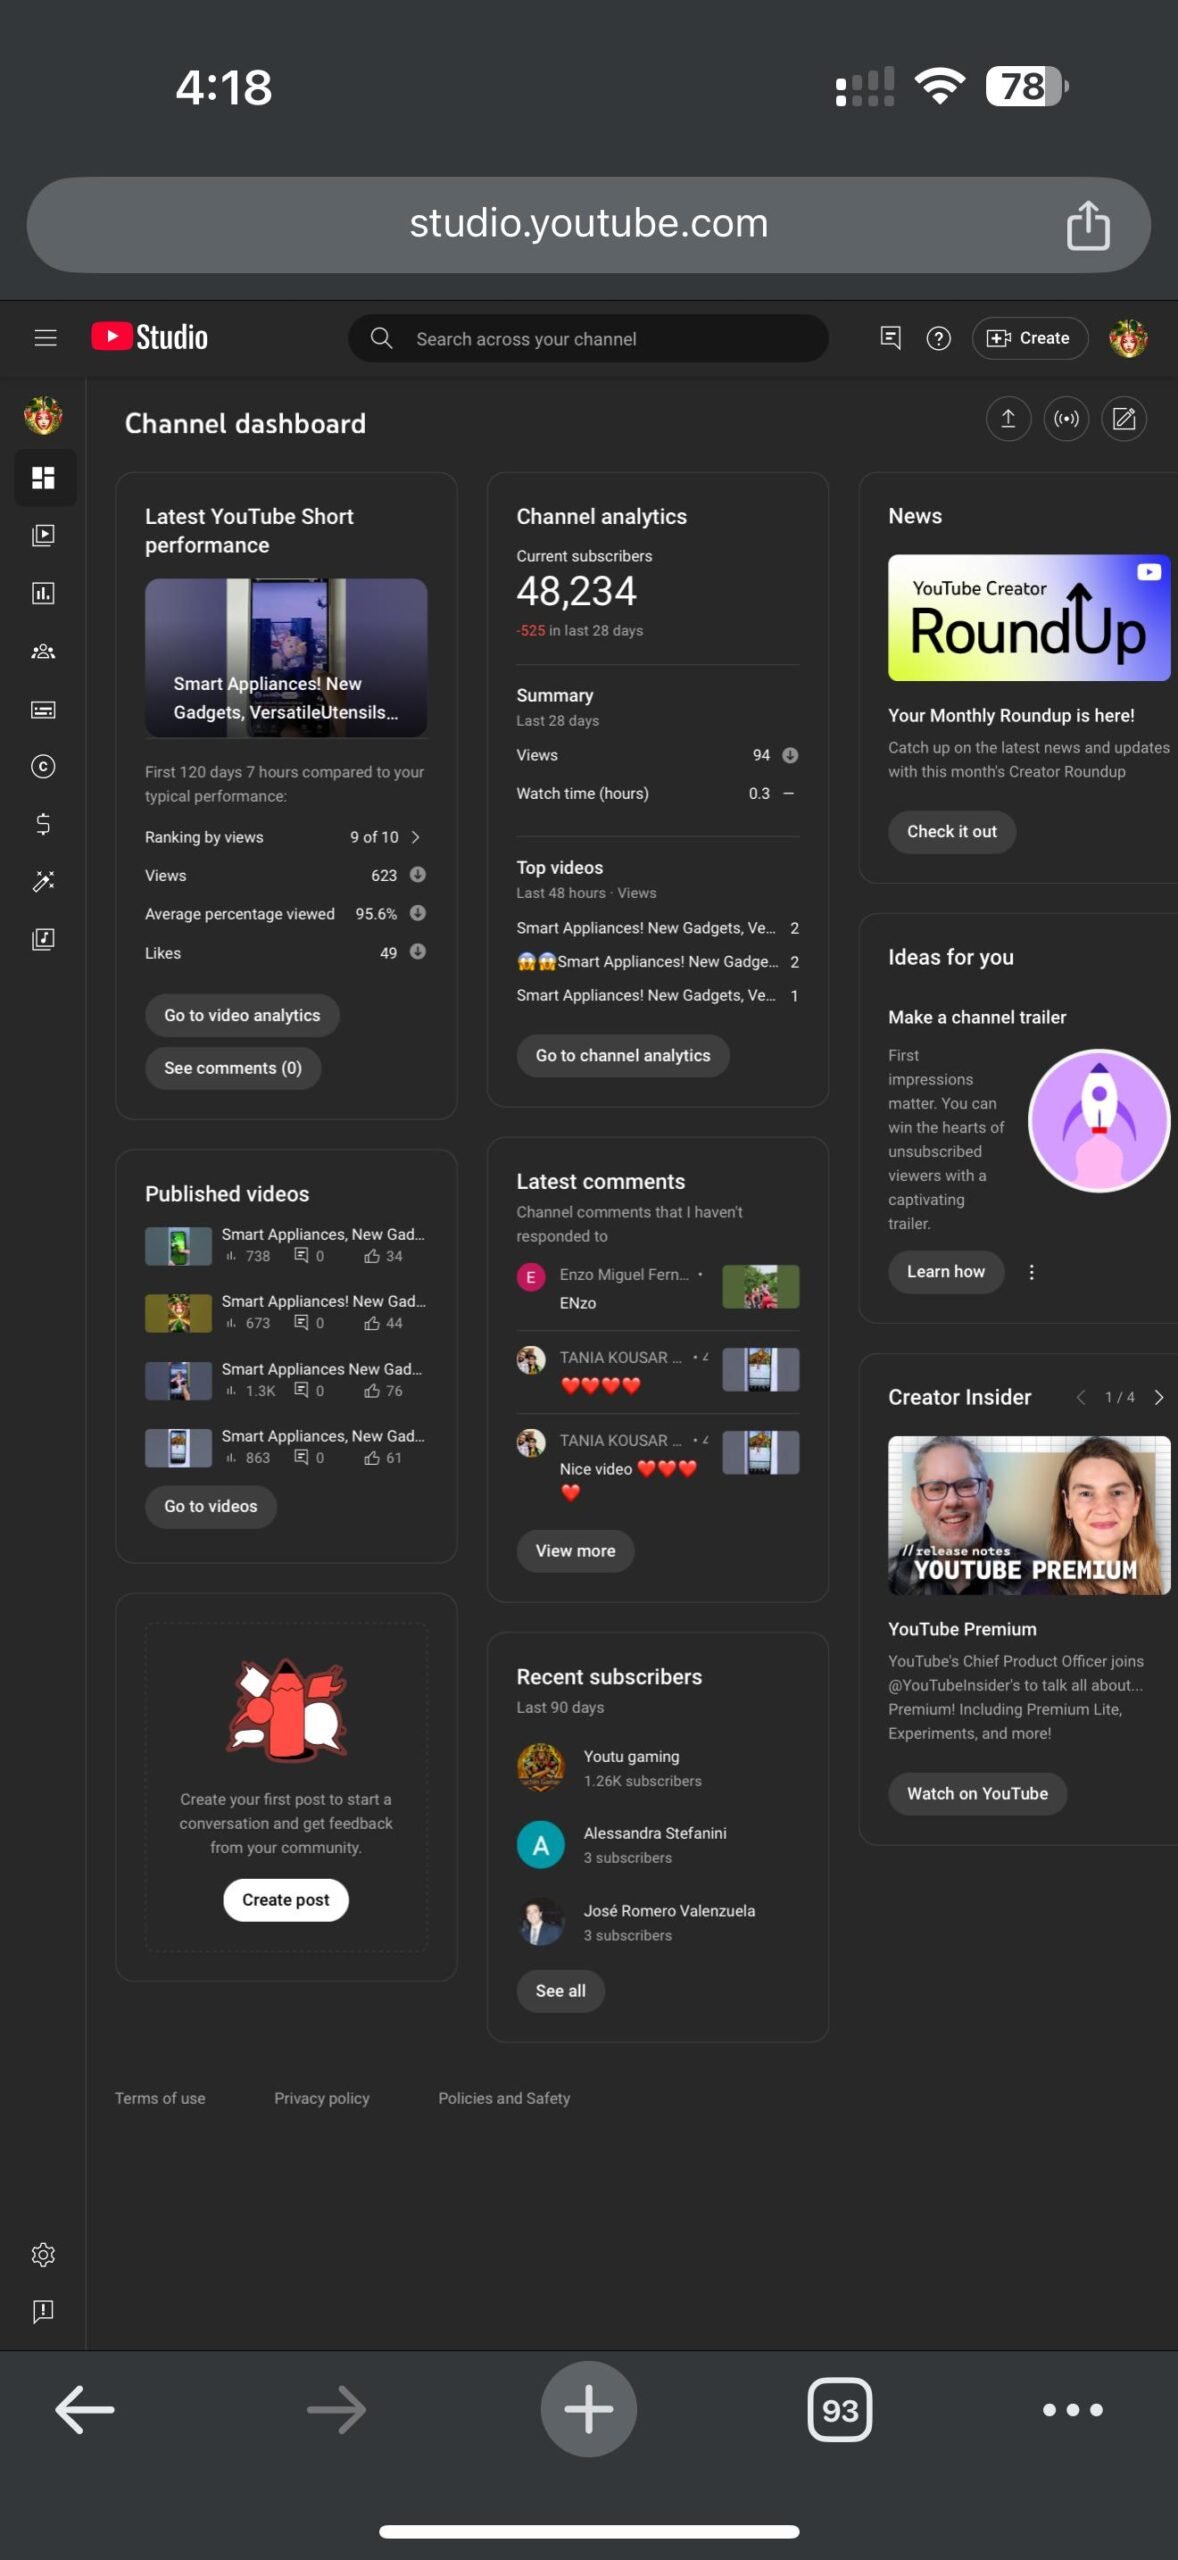The height and width of the screenshot is (2560, 1178).
Task: Open Analytics from the sidebar icon
Action: (43, 593)
